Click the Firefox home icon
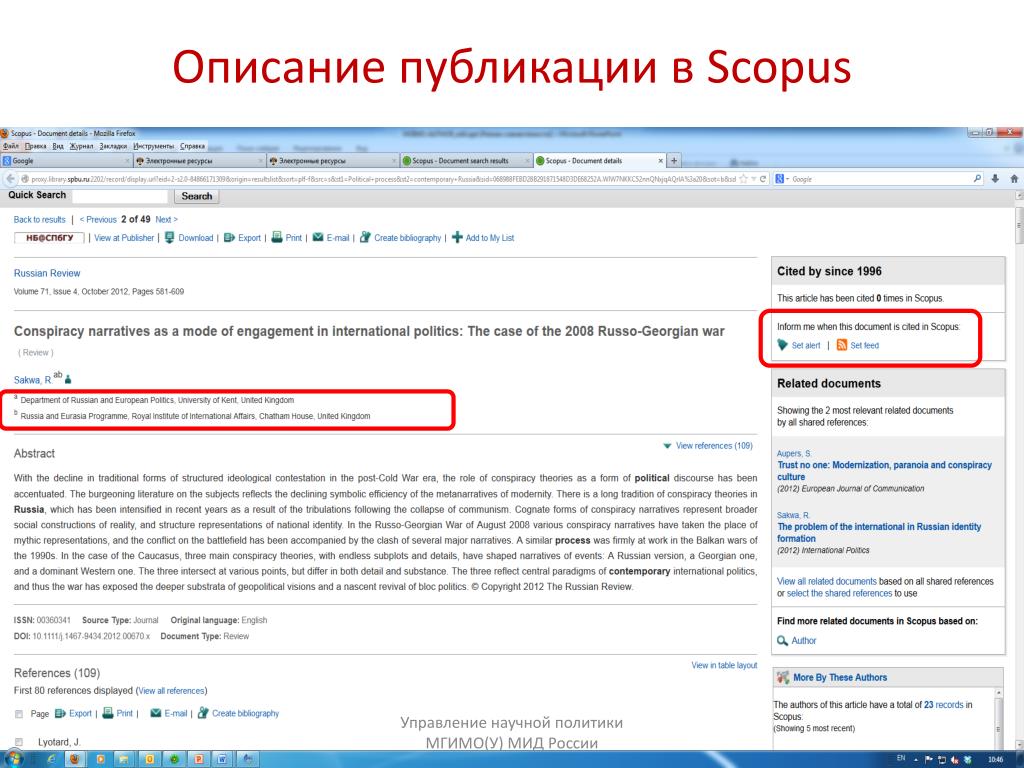 point(1014,178)
